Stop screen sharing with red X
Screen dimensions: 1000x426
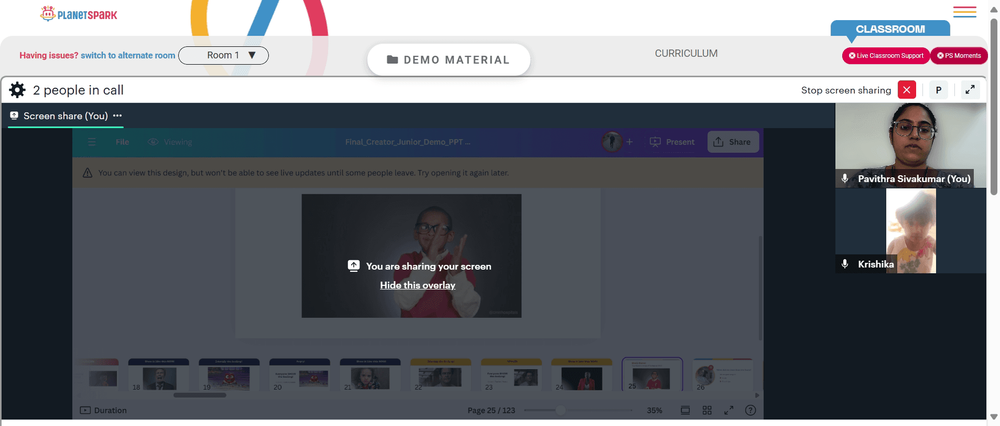(x=906, y=90)
